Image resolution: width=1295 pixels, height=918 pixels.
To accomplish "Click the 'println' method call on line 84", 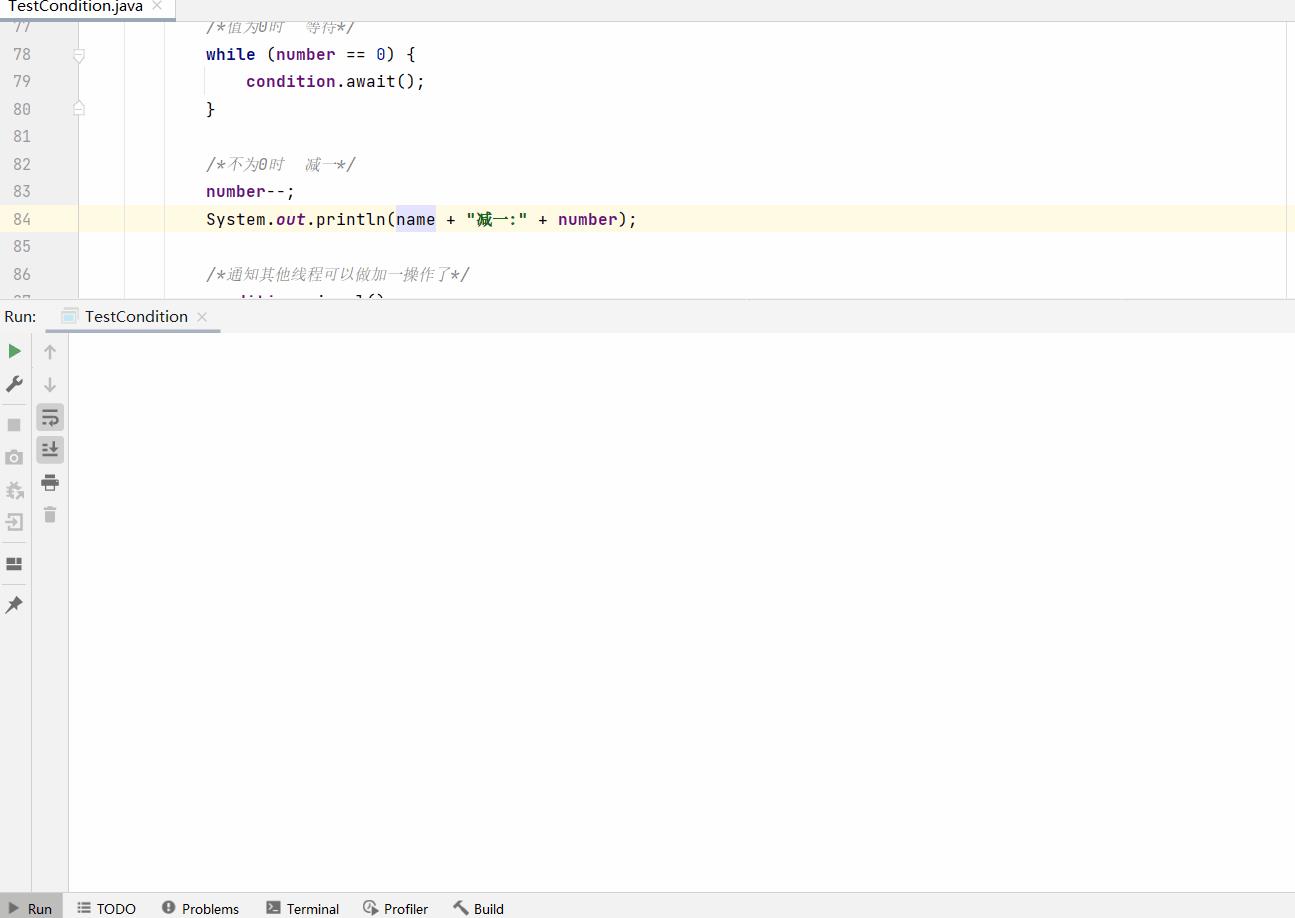I will [x=350, y=219].
